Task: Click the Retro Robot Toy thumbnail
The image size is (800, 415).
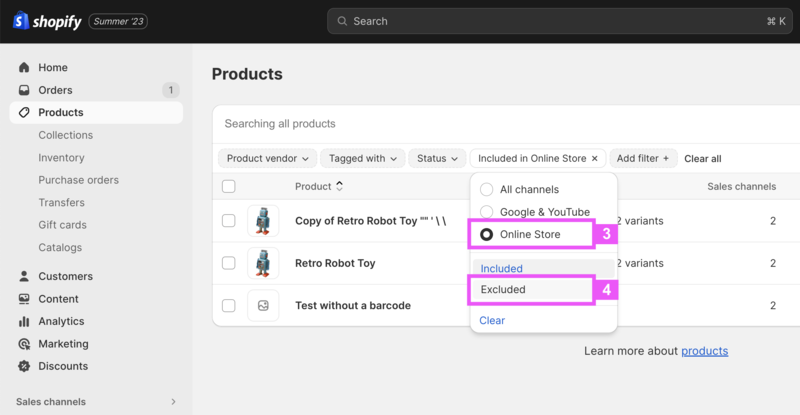Action: coord(263,263)
